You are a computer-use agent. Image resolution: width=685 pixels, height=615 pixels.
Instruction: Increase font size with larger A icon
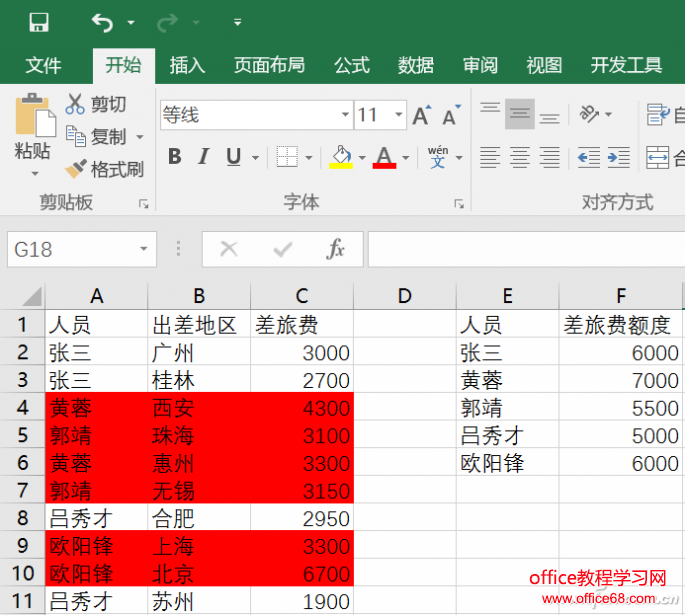click(422, 115)
